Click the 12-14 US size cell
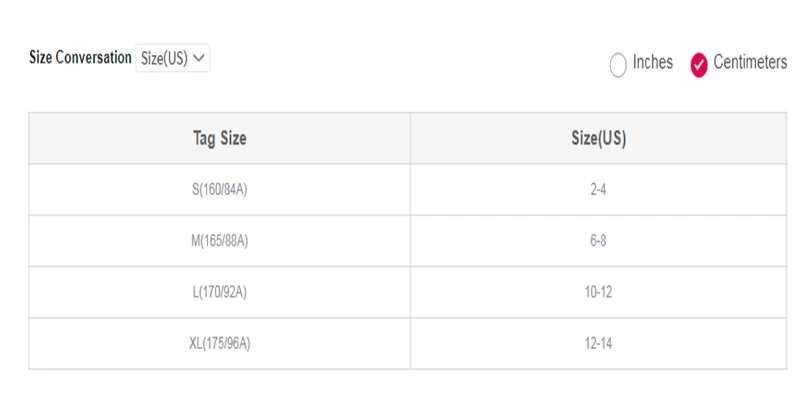800x400 pixels. 598,344
